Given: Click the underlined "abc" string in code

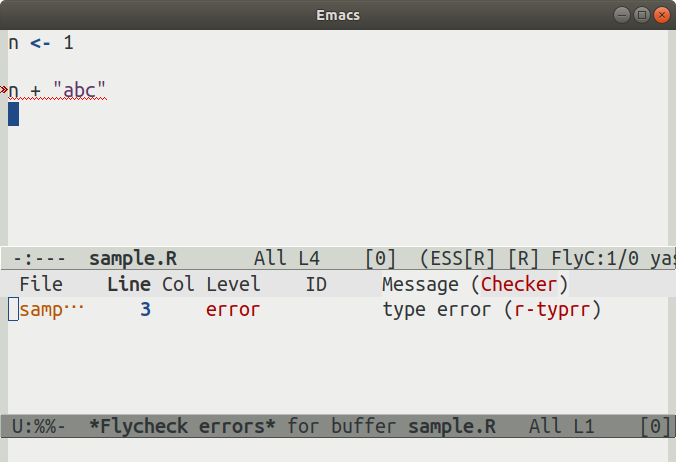Looking at the screenshot, I should (x=80, y=92).
